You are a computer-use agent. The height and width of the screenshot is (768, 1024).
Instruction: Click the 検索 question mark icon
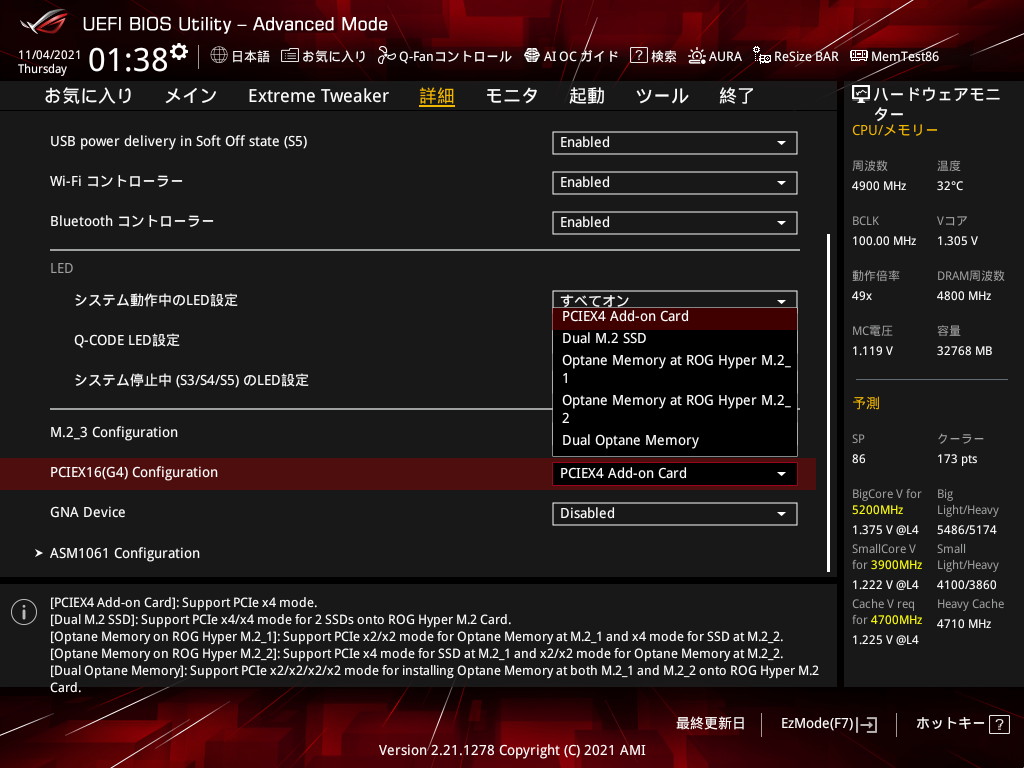click(638, 56)
